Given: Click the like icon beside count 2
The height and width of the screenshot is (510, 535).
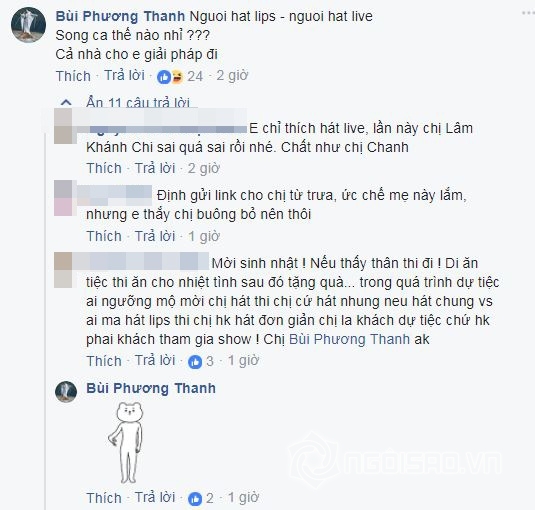Looking at the screenshot, I should click(x=195, y=499).
